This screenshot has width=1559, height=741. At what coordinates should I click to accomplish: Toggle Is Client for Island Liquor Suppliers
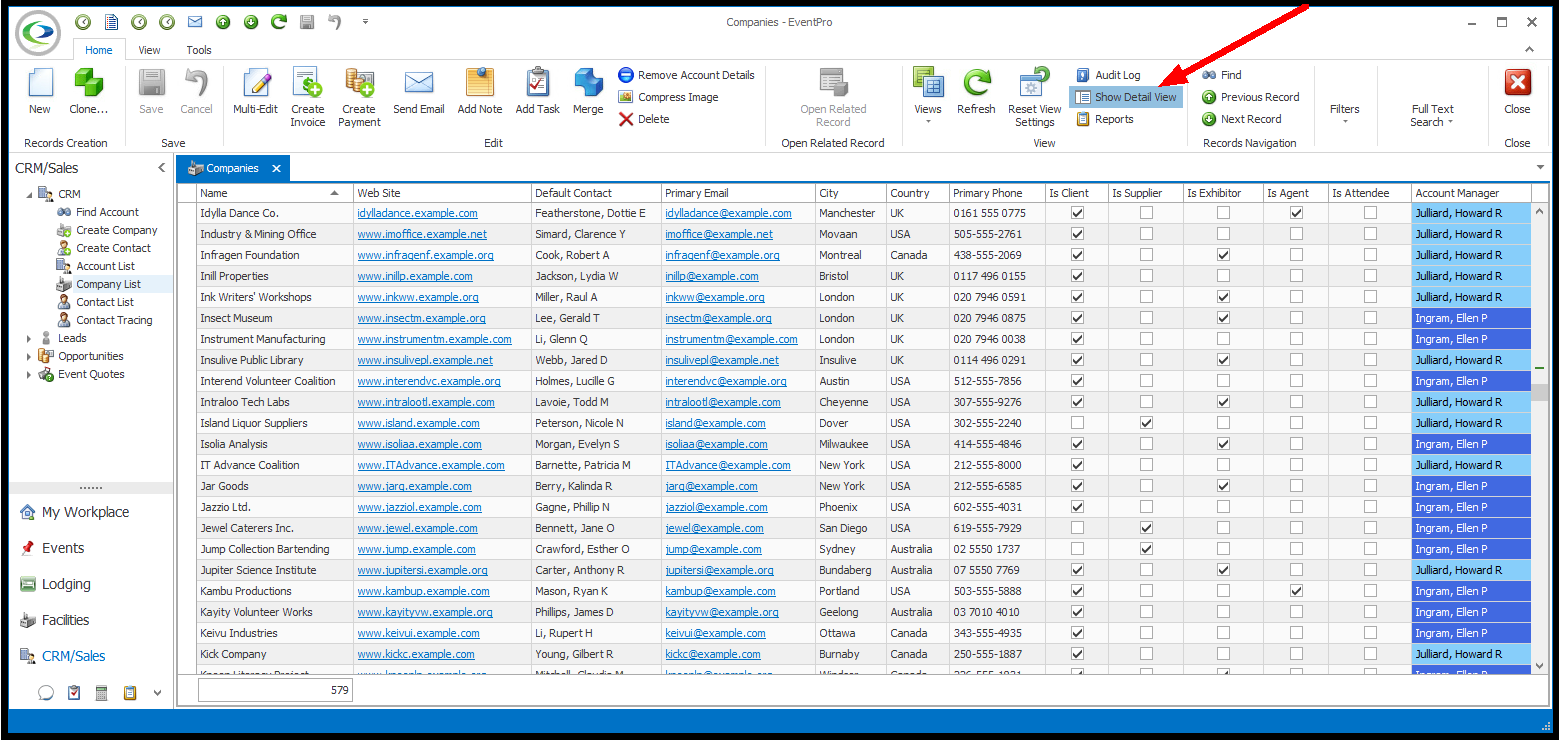pyautogui.click(x=1077, y=423)
